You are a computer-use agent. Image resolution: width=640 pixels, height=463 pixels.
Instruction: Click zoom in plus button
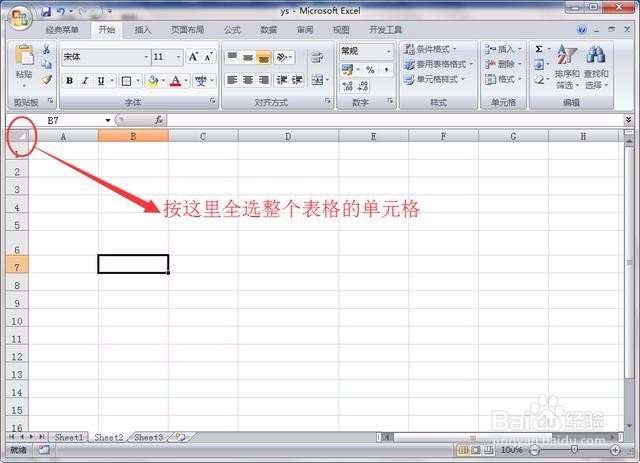click(615, 450)
